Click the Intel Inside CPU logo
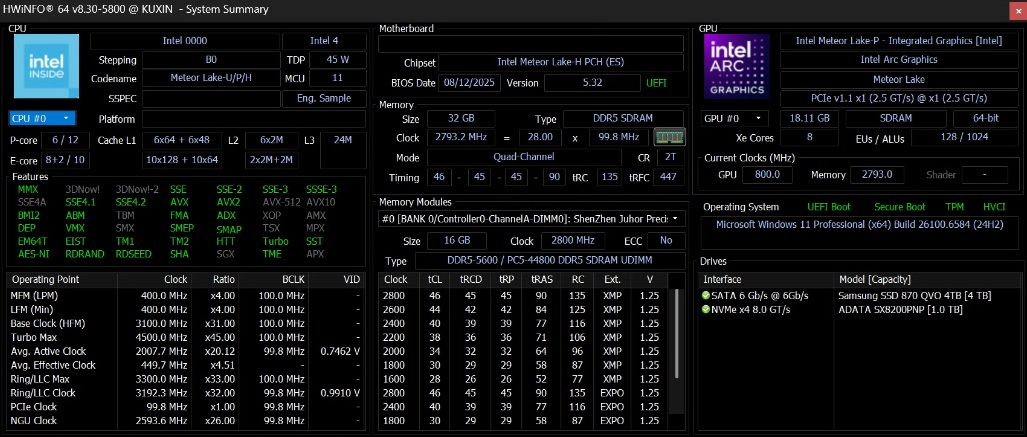 [47, 66]
